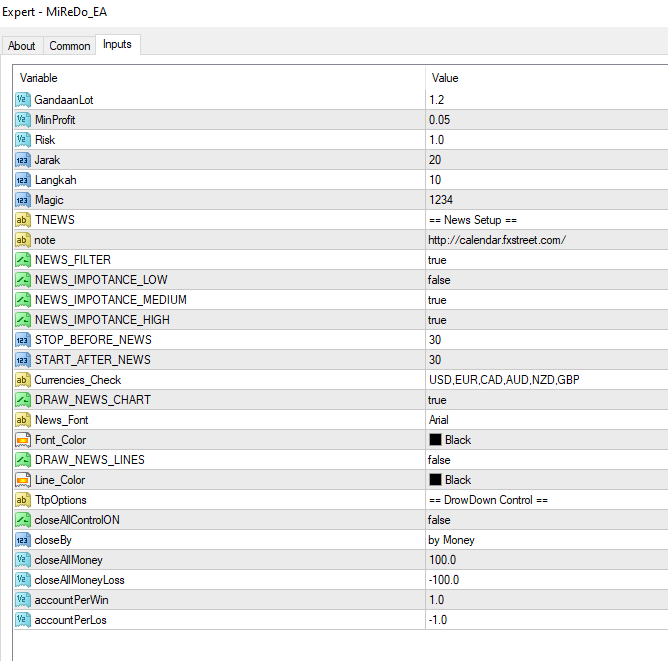Click the string icon beside Currencies_Check

[x=23, y=380]
